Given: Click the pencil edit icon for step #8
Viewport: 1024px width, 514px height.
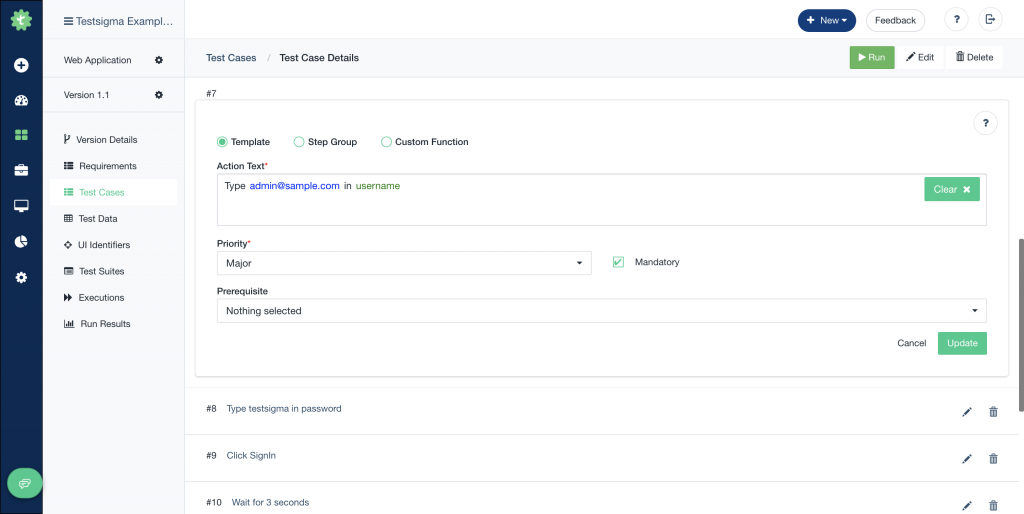Looking at the screenshot, I should point(967,411).
